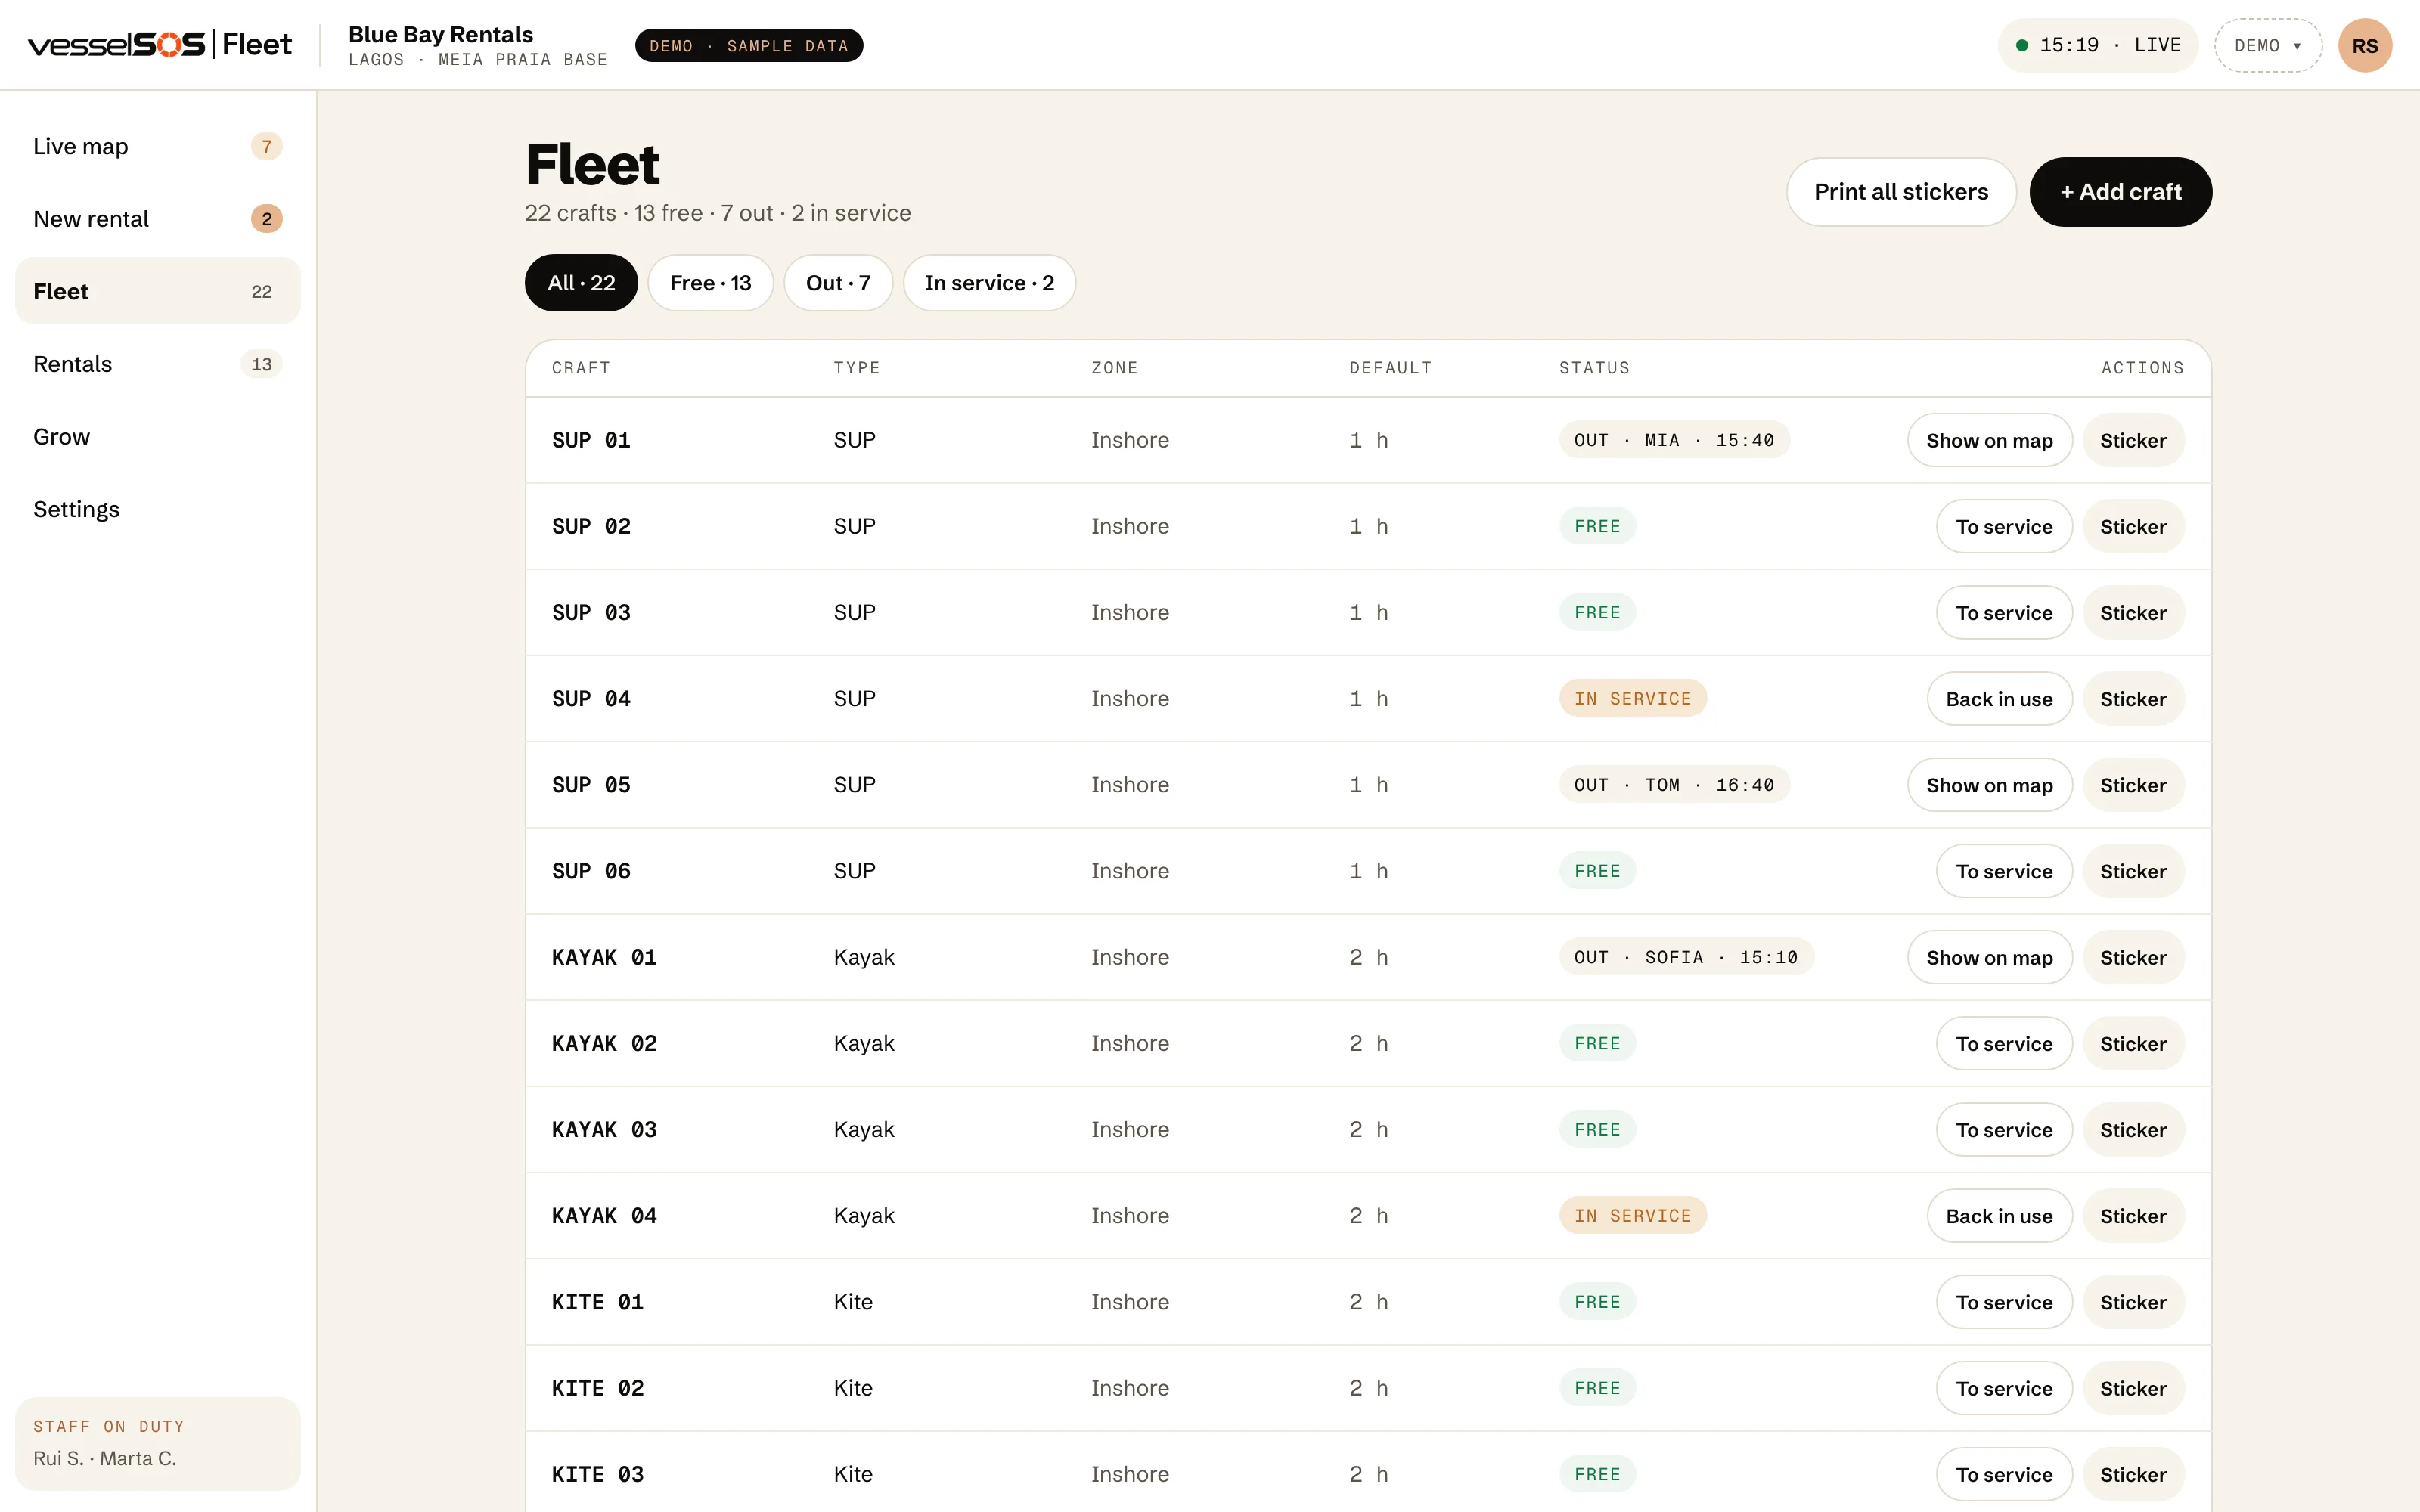Put SUP 04 back in use
Viewport: 2420px width, 1512px height.
(1999, 699)
